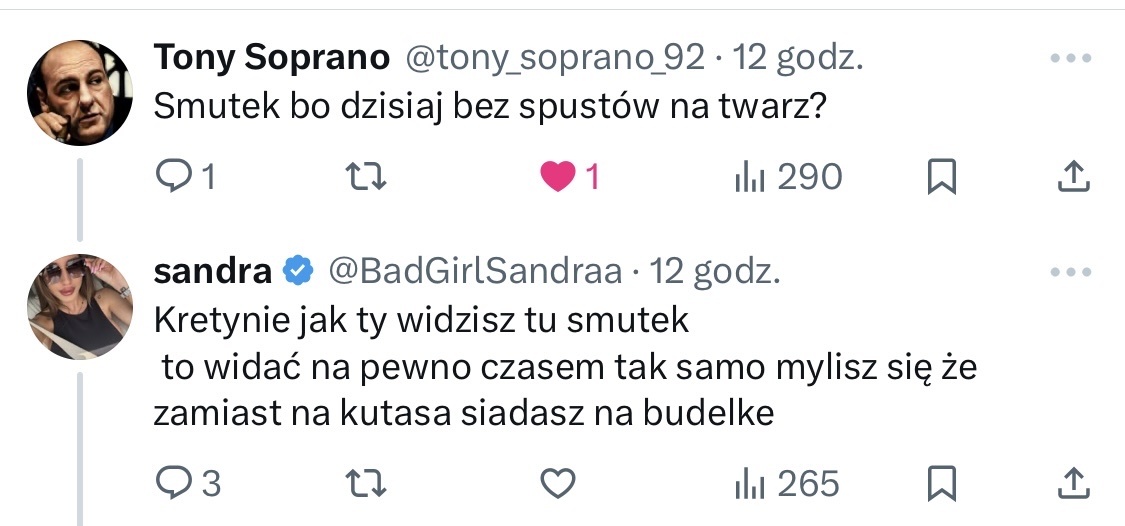Bookmark sandra's tweet
Image resolution: width=1125 pixels, height=526 pixels.
coord(942,485)
